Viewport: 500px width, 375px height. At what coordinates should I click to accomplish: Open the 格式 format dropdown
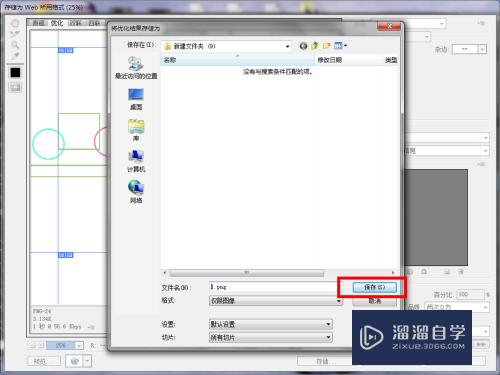[x=275, y=301]
